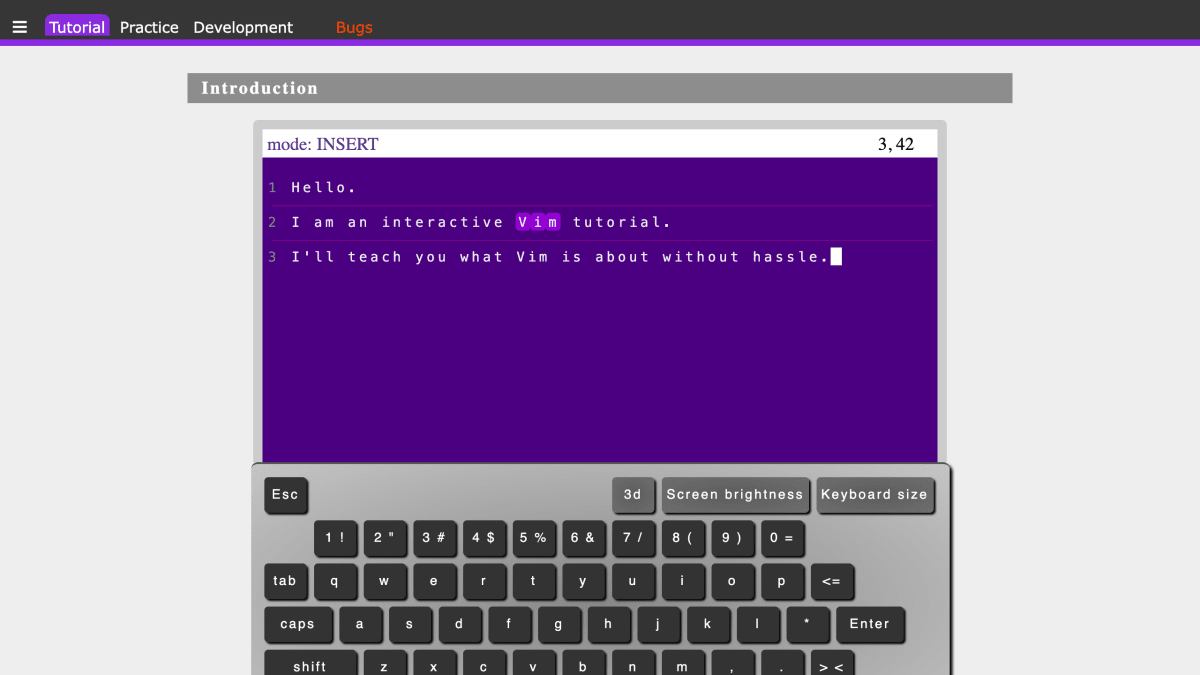Viewport: 1200px width, 675px height.
Task: Tap the '0 =' key
Action: pyautogui.click(x=782, y=538)
